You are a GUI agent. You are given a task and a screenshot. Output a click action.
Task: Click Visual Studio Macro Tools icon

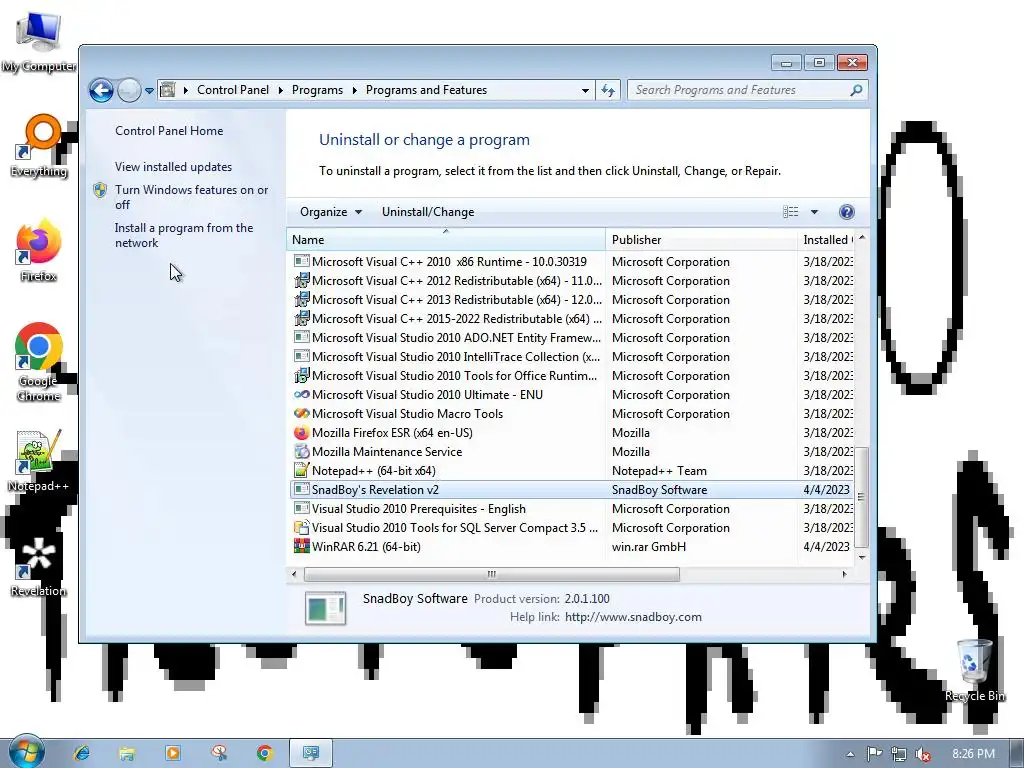click(302, 413)
